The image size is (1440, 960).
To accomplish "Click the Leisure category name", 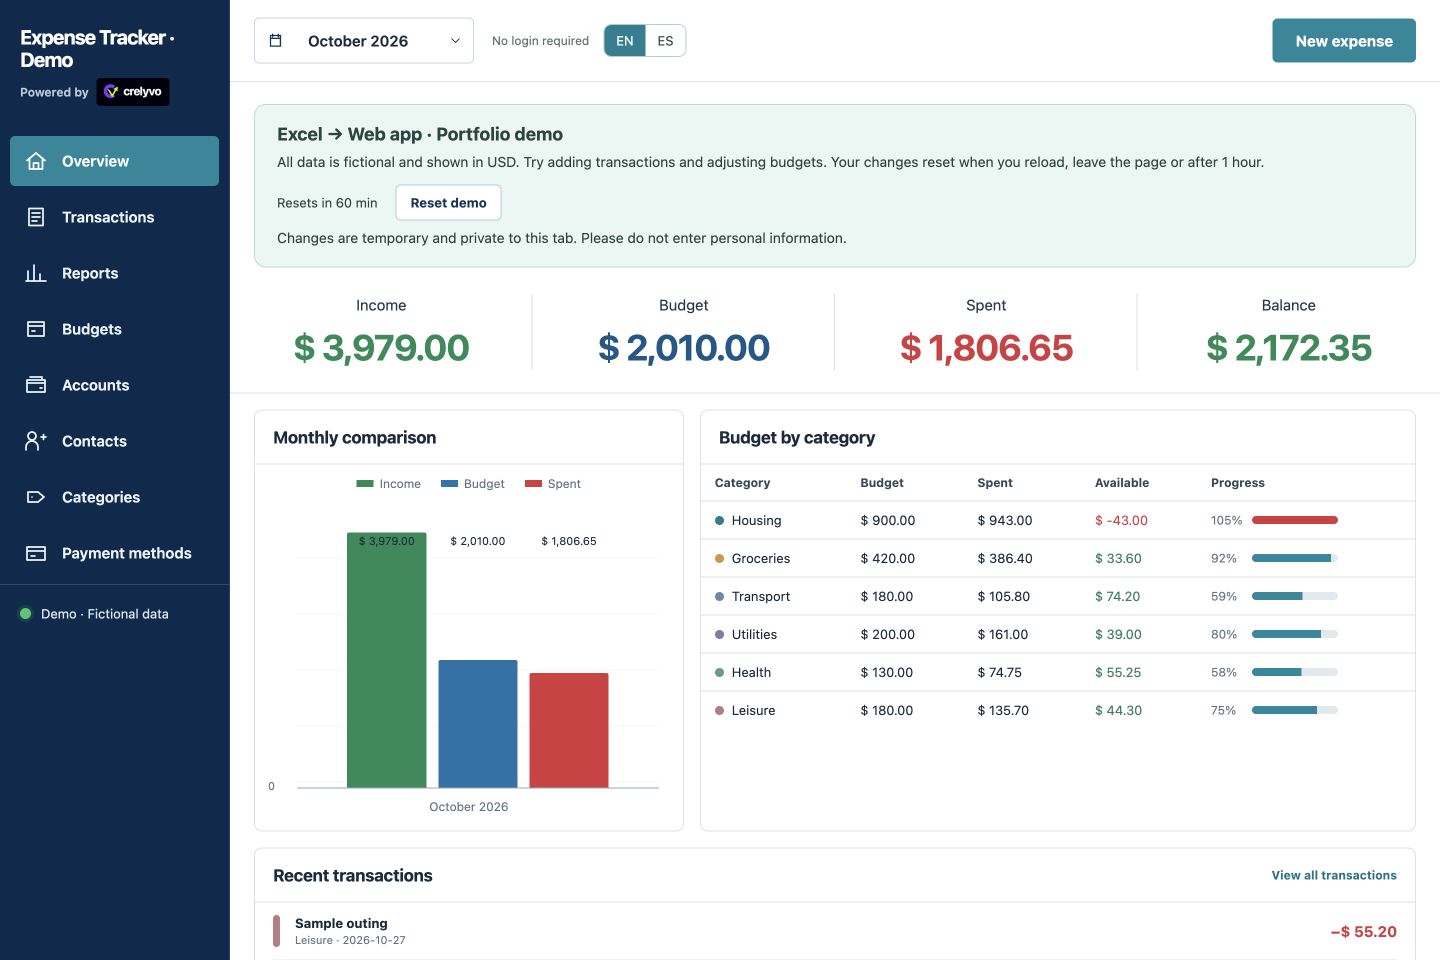I will tap(753, 710).
